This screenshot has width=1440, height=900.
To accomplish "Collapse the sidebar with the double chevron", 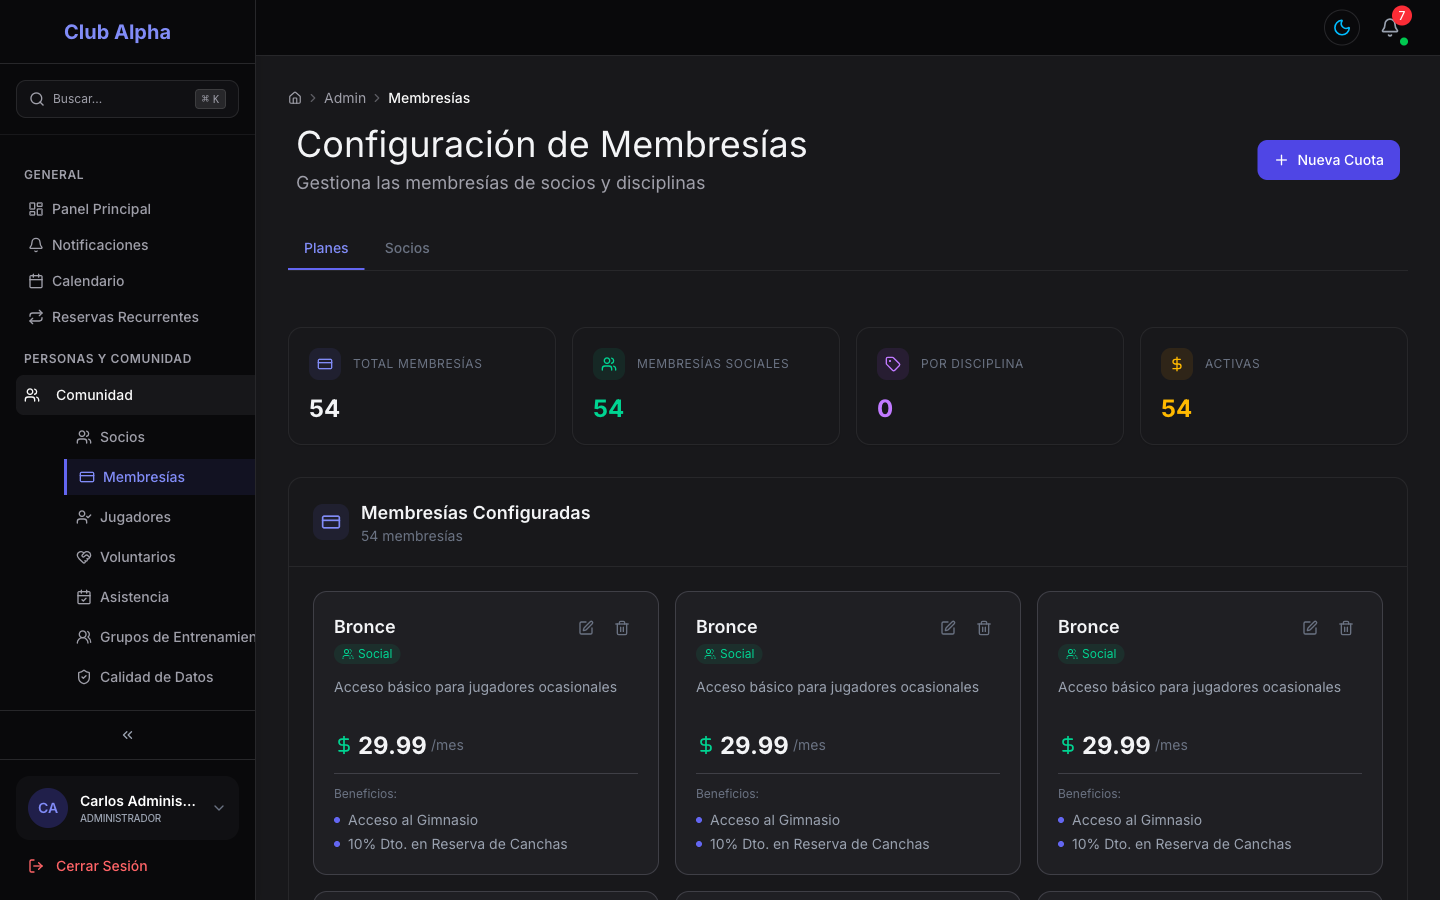I will pyautogui.click(x=127, y=735).
